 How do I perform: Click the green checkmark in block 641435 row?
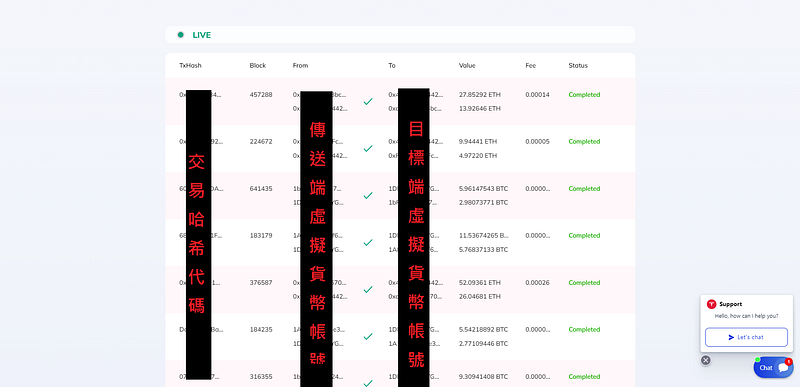coord(368,195)
